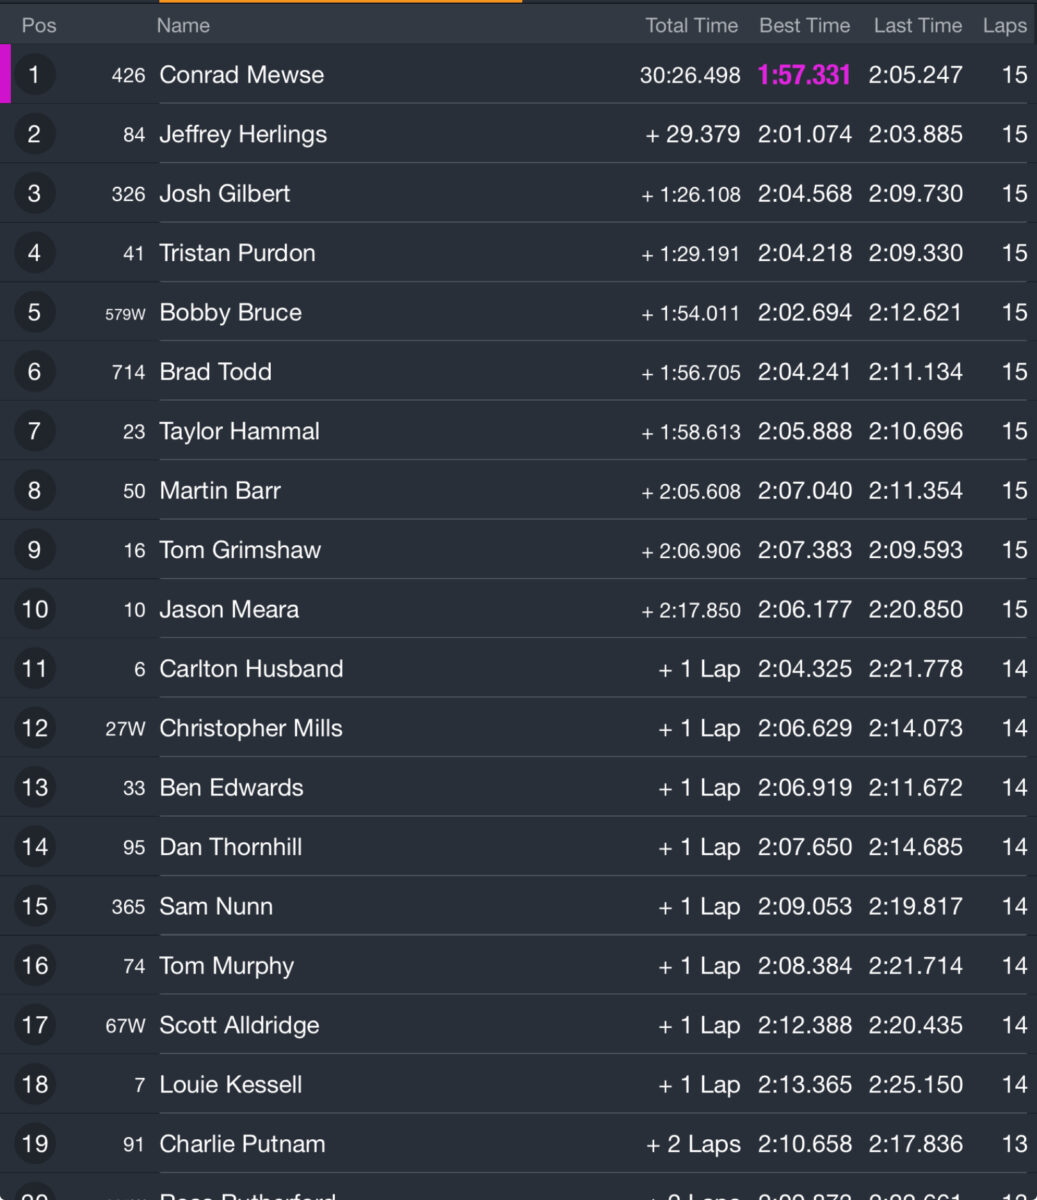
Task: Click the pink marker beside position 1
Action: coord(5,74)
